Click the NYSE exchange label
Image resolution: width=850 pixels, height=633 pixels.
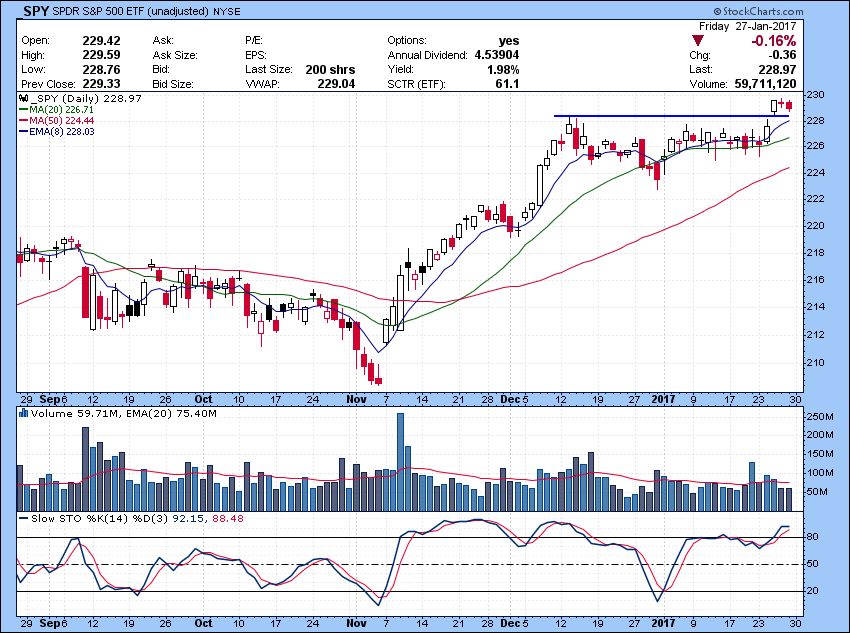227,11
